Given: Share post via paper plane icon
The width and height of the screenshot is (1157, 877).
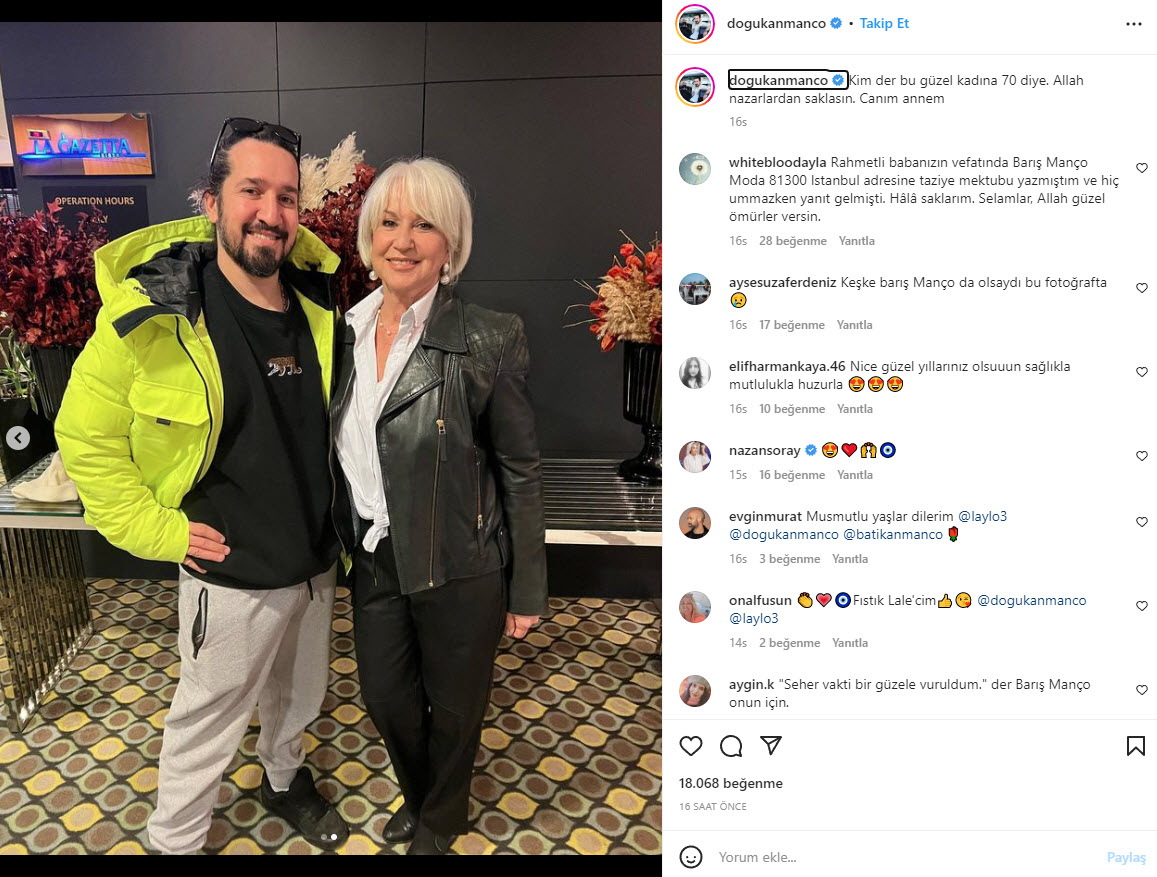Looking at the screenshot, I should click(770, 745).
